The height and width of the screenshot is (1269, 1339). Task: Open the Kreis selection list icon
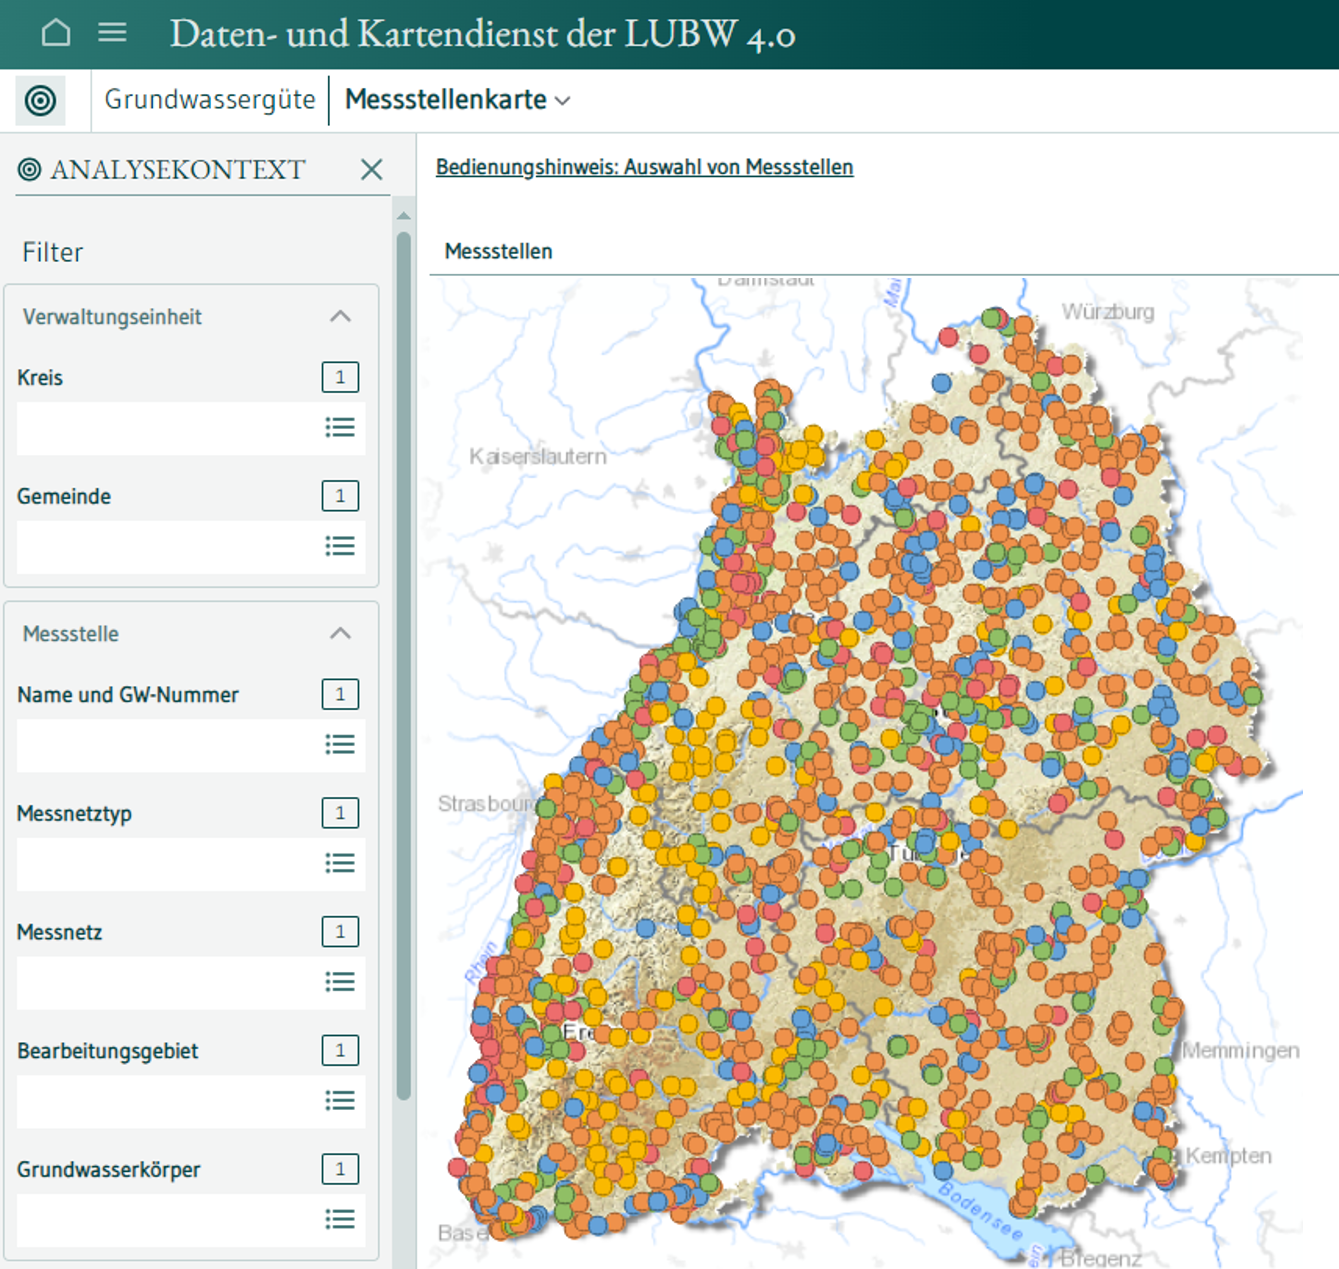(x=340, y=428)
